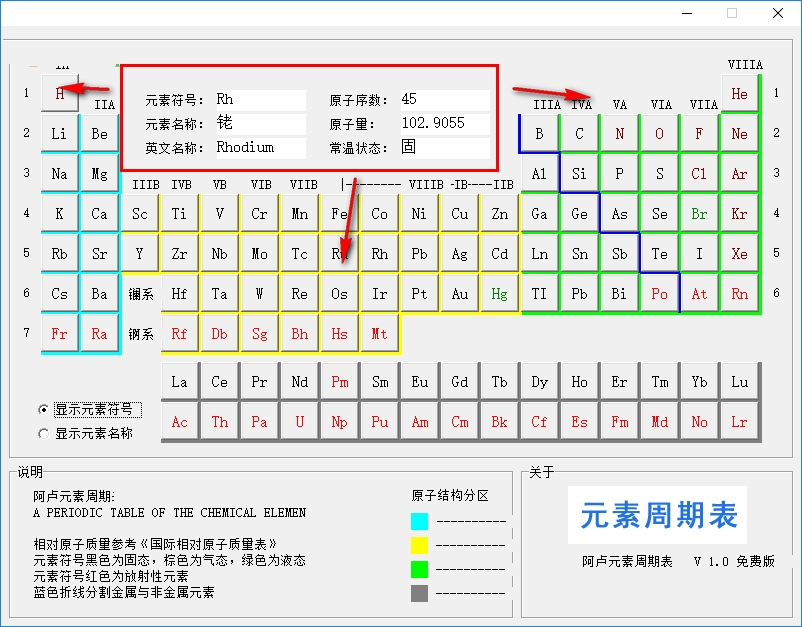802x627 pixels.
Task: Click the green legend color swatch
Action: pos(419,569)
